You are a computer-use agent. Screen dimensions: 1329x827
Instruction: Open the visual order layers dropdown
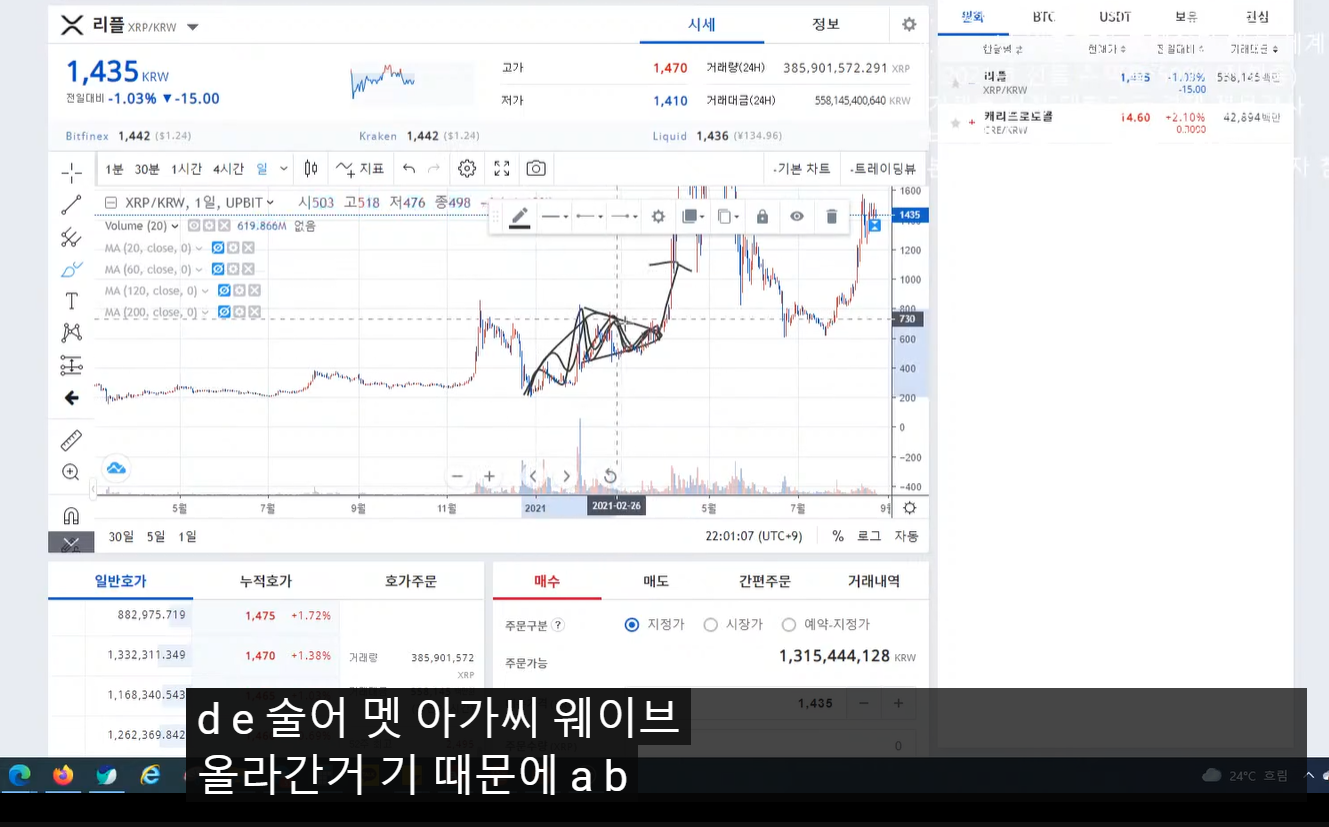click(x=692, y=216)
